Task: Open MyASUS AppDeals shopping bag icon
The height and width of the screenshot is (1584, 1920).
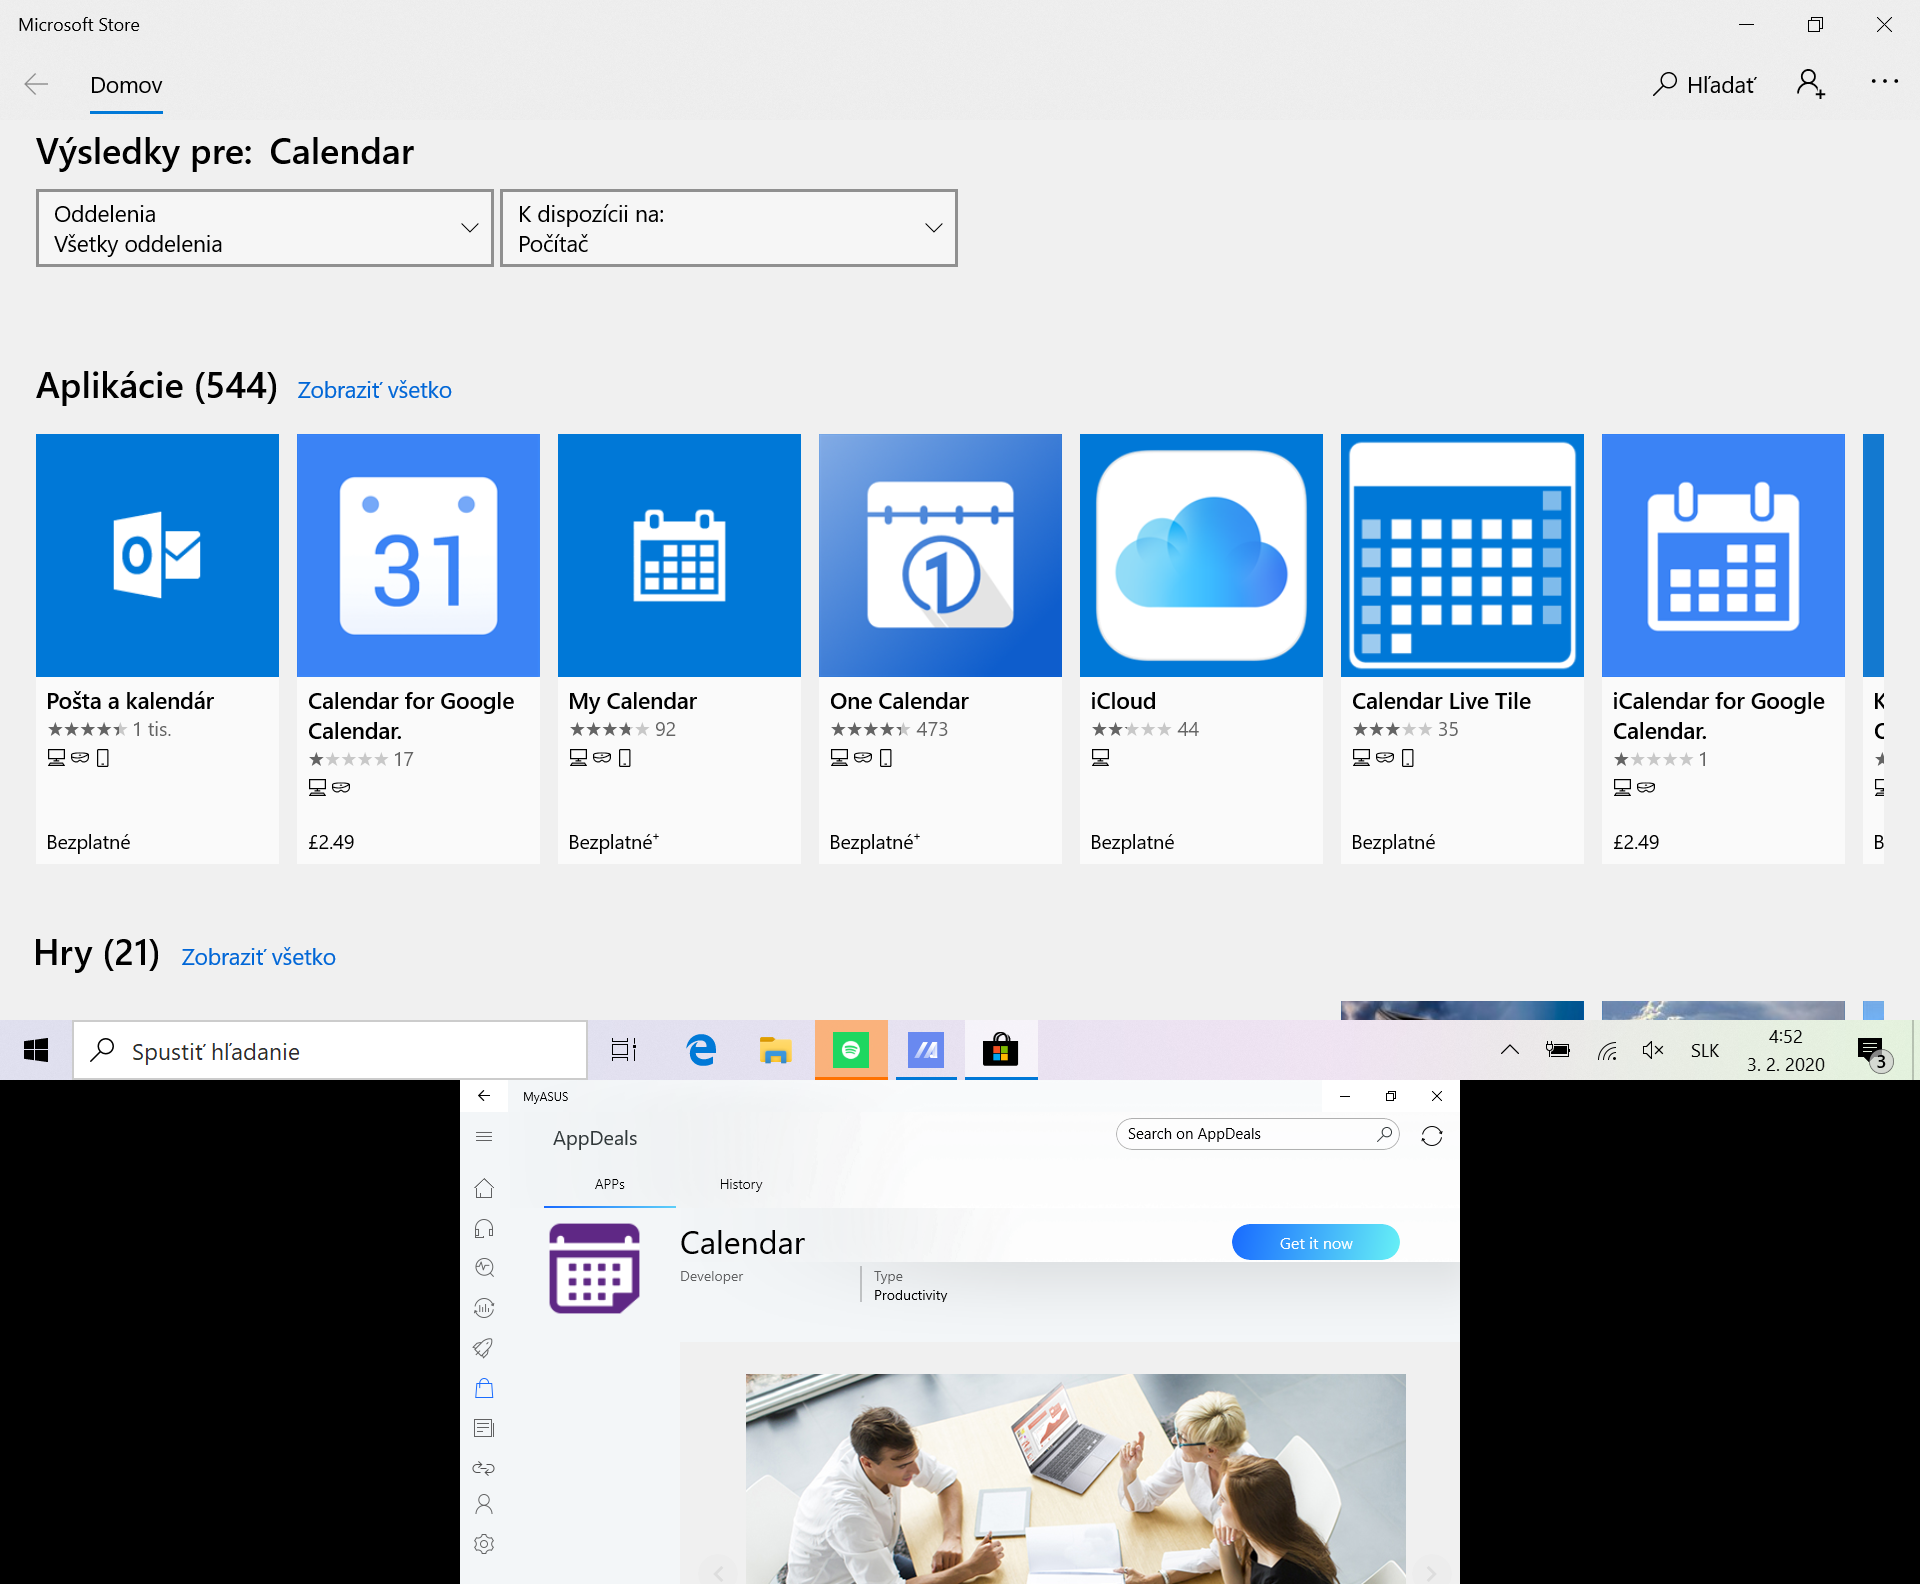Action: coord(484,1388)
